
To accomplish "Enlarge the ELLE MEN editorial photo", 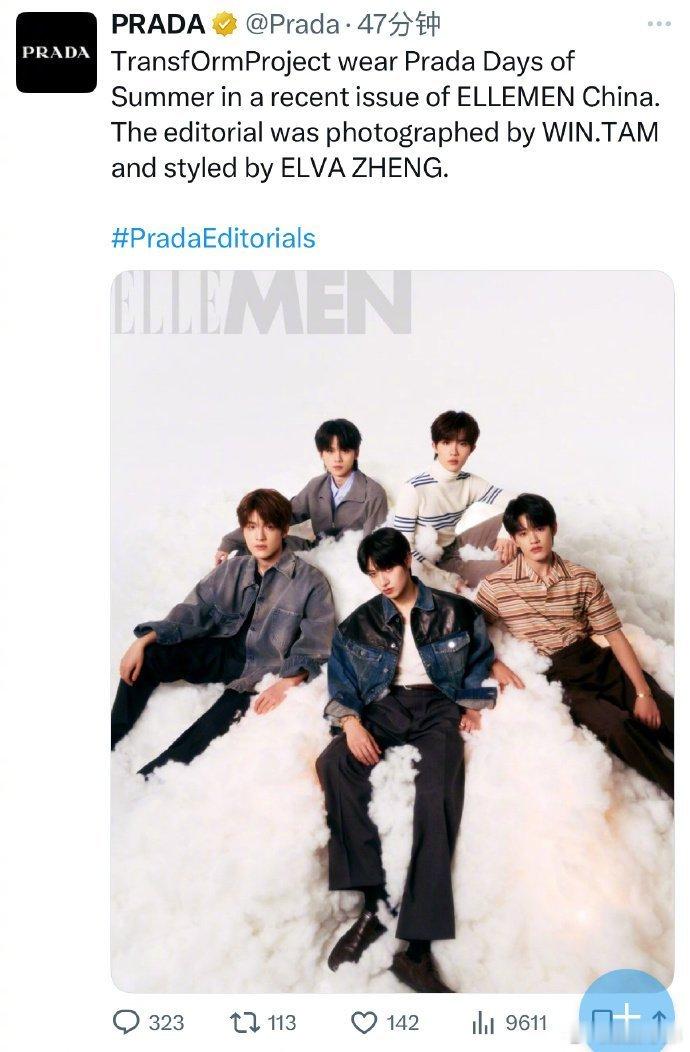I will pos(393,631).
